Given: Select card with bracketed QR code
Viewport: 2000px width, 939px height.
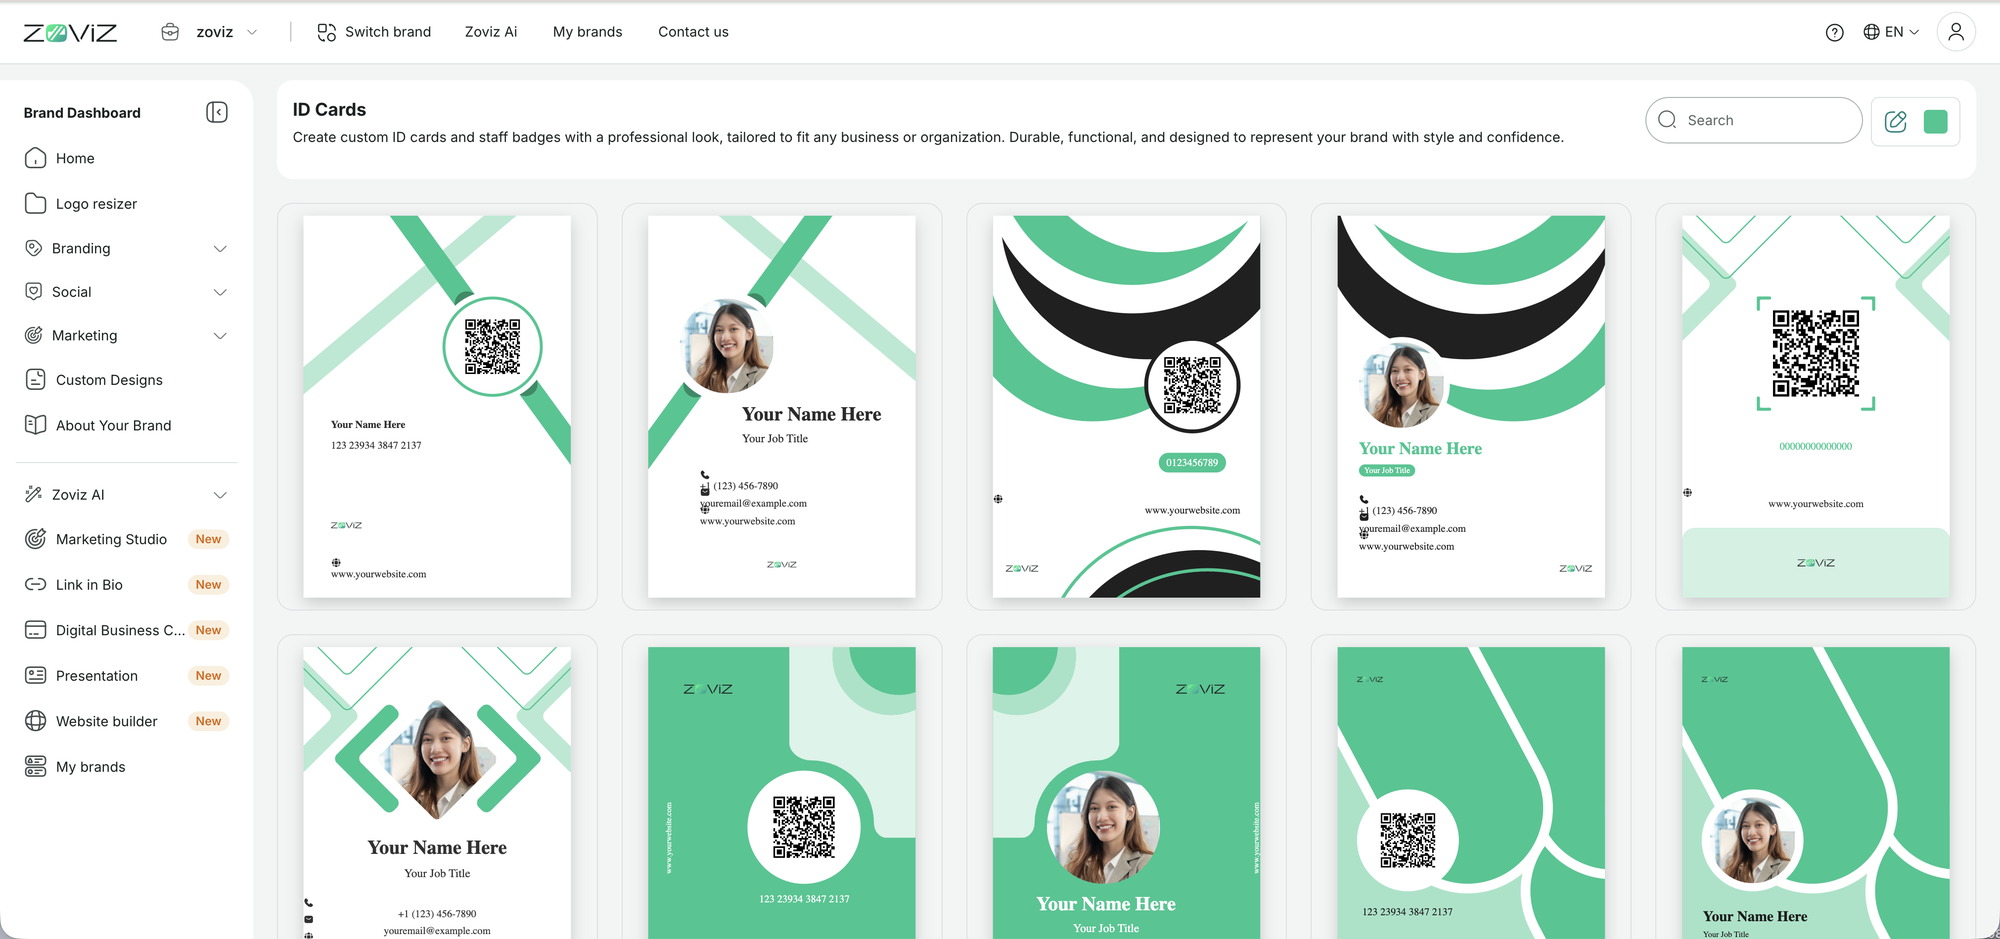Looking at the screenshot, I should [x=1816, y=406].
